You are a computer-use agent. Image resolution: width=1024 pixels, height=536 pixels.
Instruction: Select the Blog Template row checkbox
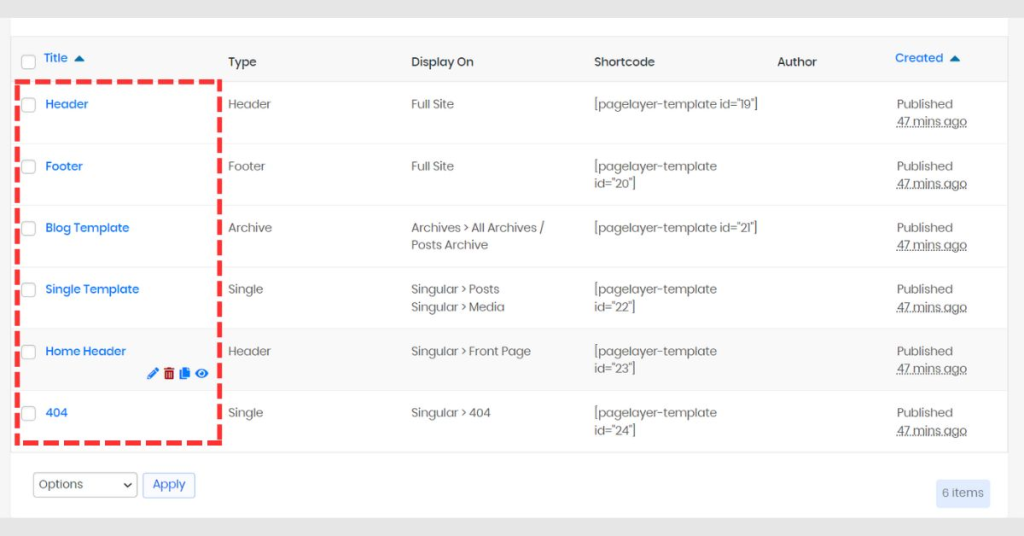click(x=28, y=229)
